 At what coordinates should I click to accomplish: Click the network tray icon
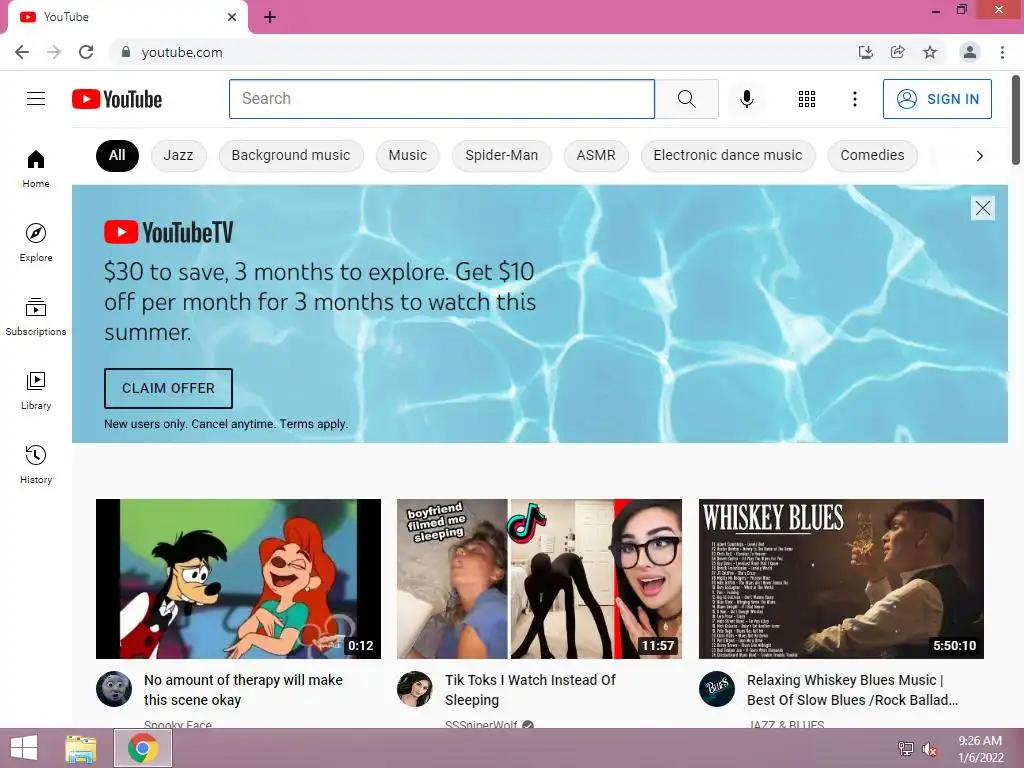(905, 749)
